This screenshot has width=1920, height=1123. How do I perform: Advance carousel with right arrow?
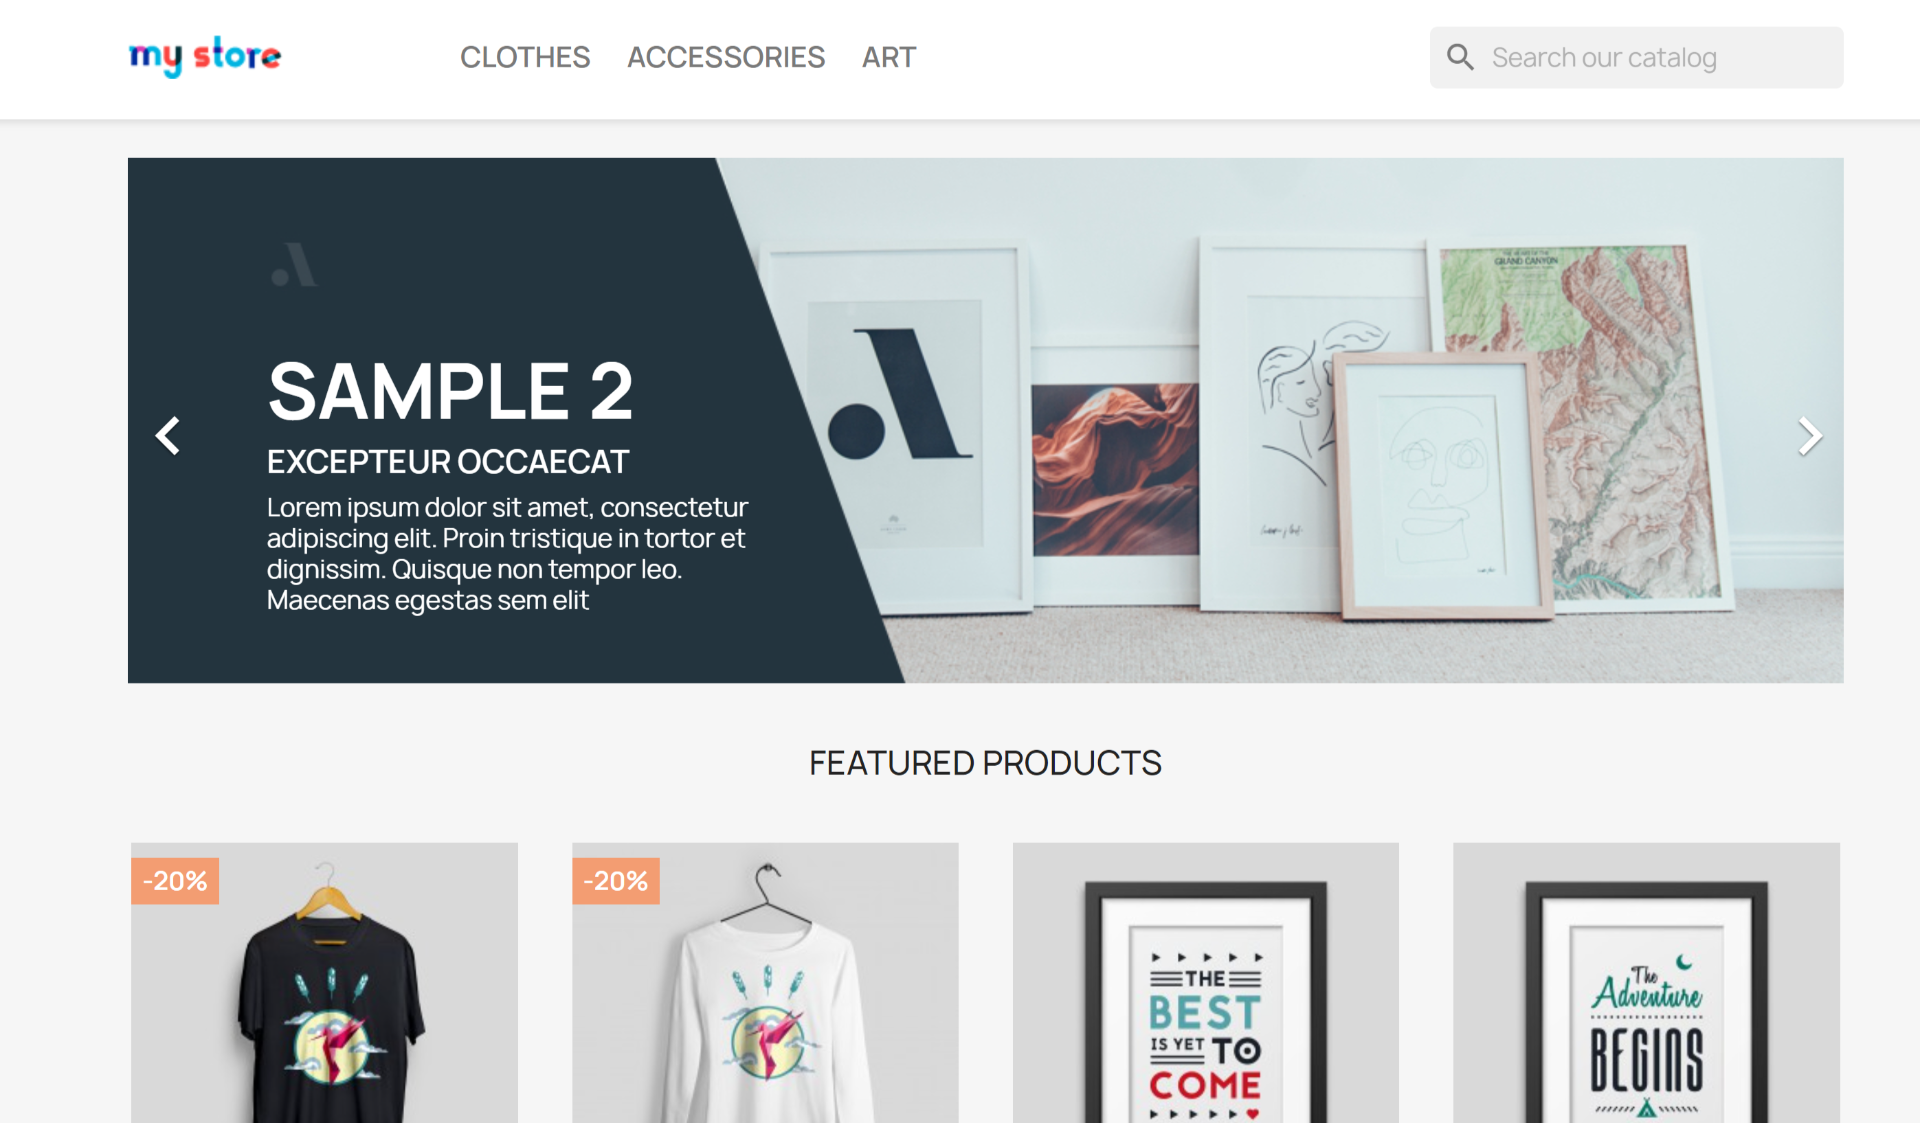[1809, 435]
